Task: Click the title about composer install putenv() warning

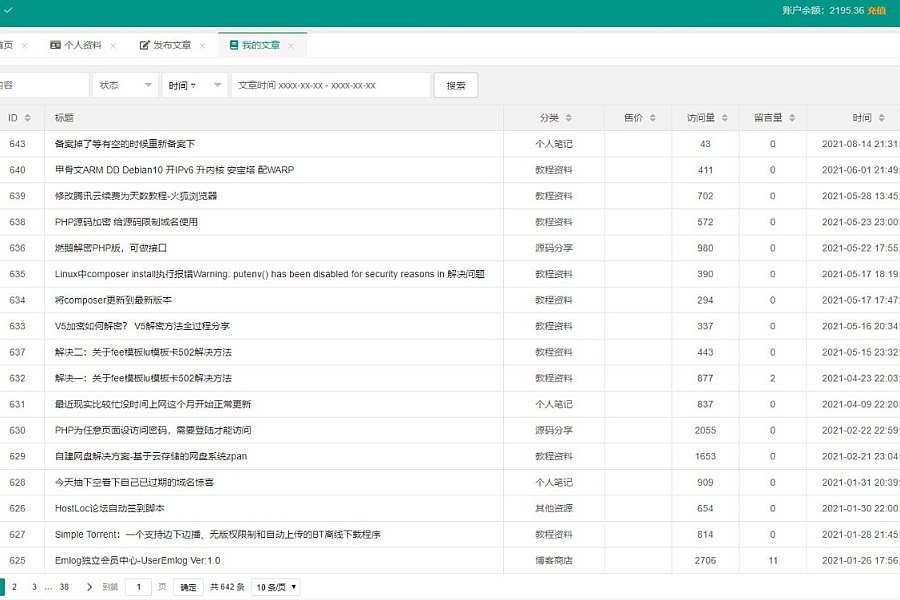Action: click(270, 274)
